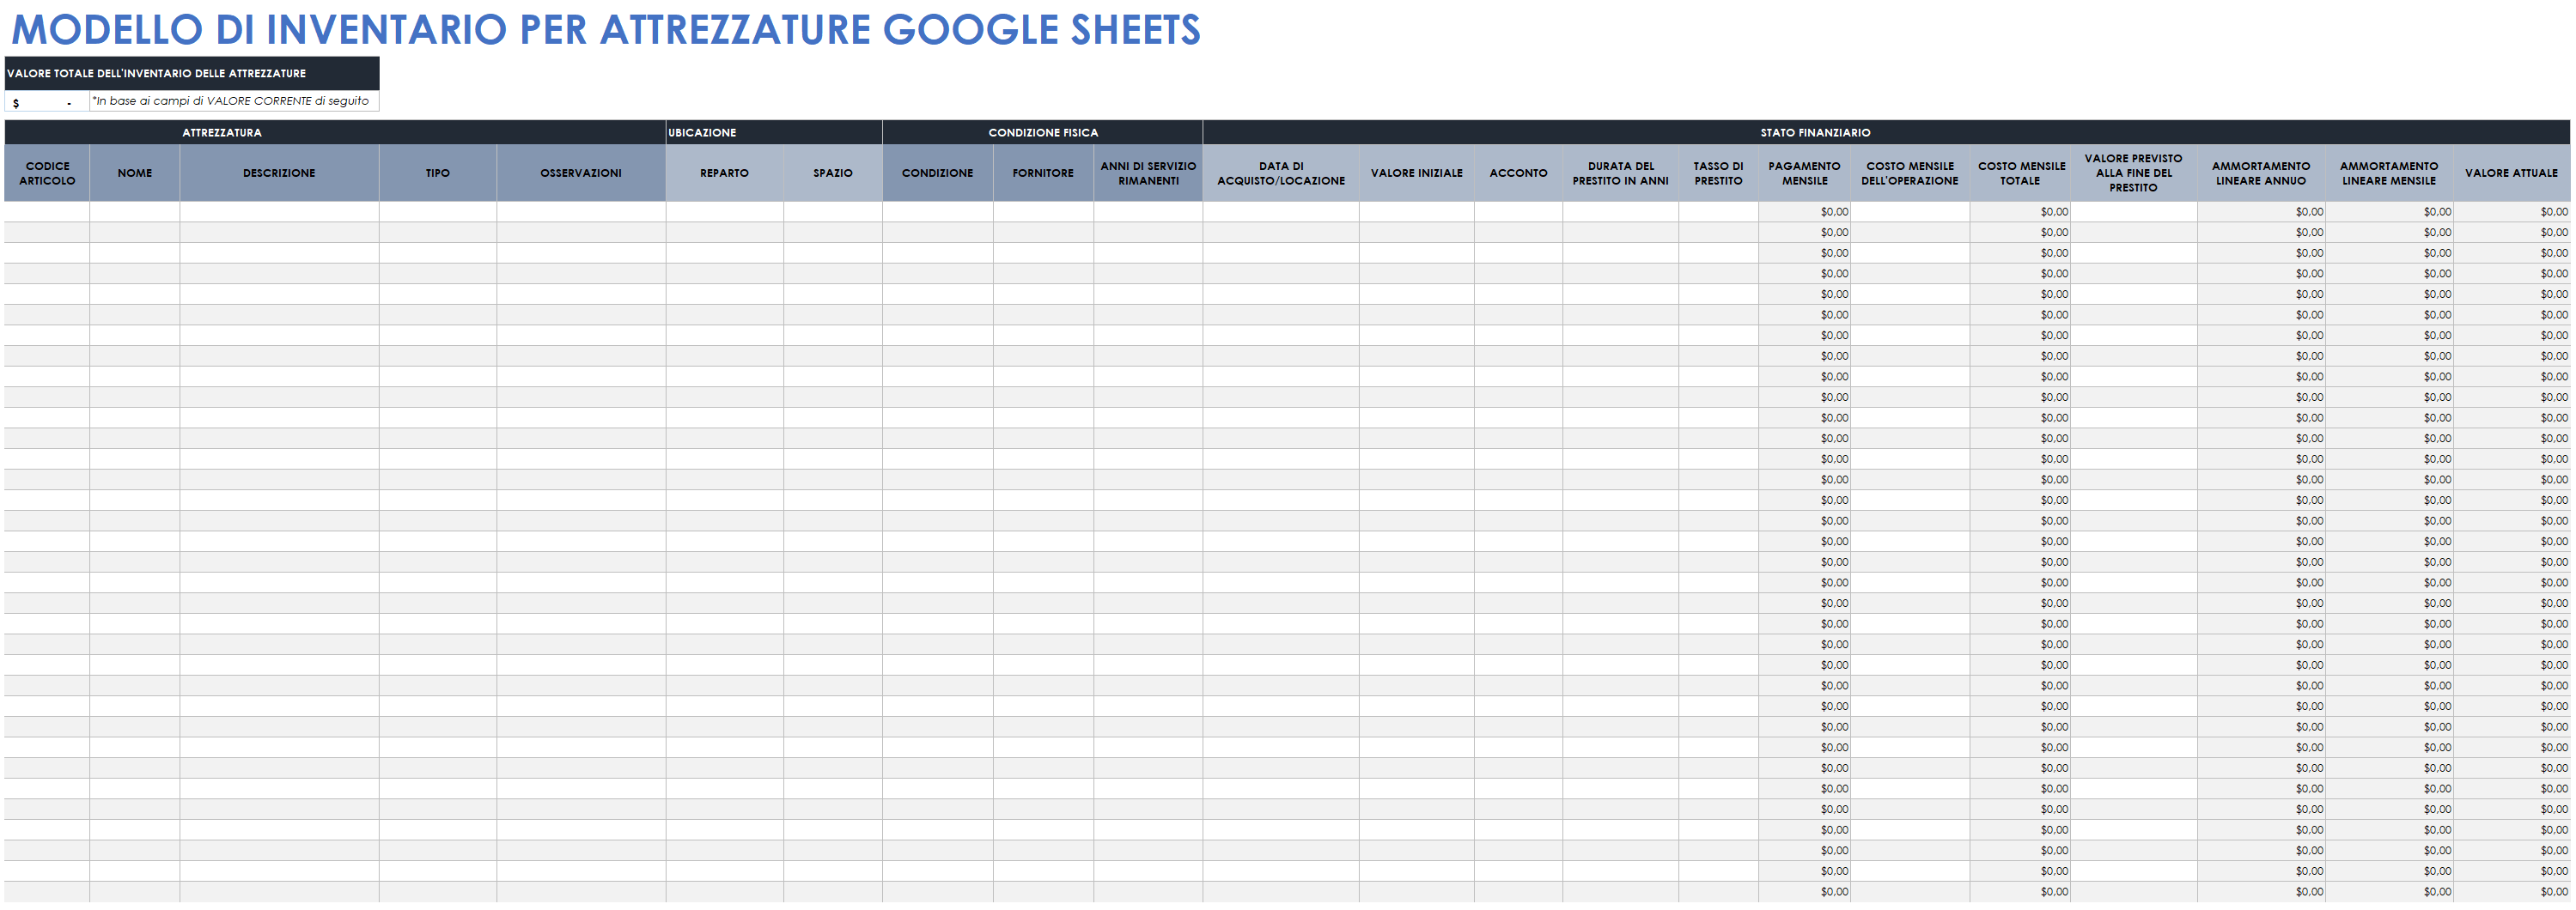Image resolution: width=2576 pixels, height=910 pixels.
Task: Click the VALORE ATTUALE column header
Action: (x=2511, y=173)
